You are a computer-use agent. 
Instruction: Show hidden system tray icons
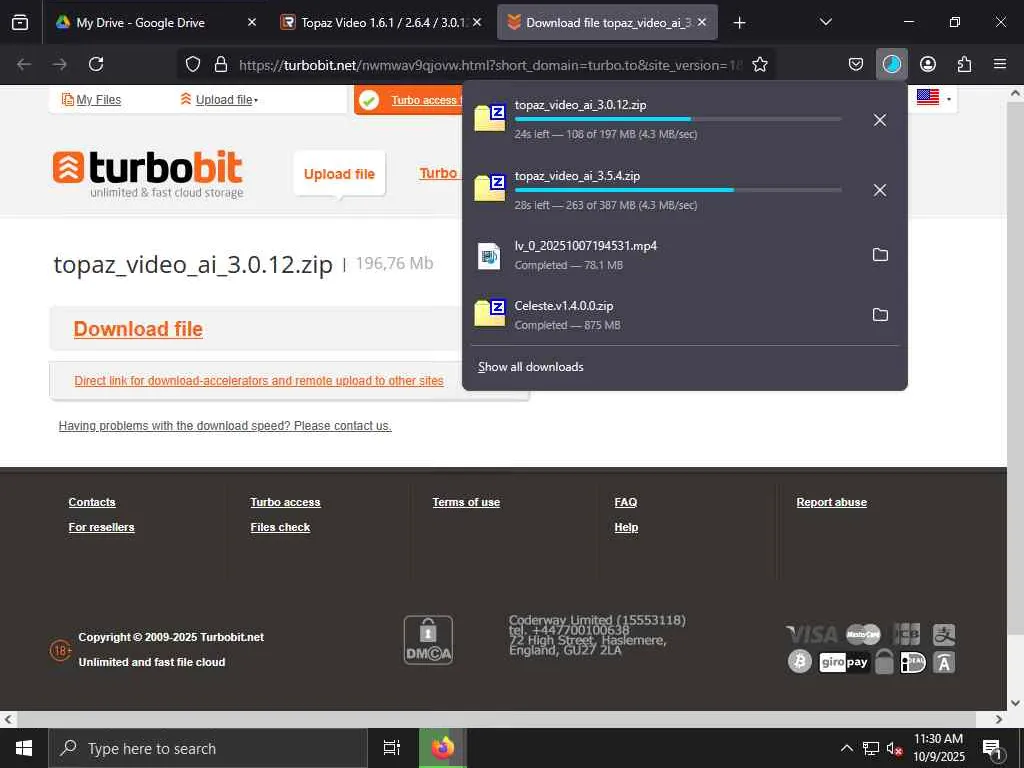(x=846, y=748)
